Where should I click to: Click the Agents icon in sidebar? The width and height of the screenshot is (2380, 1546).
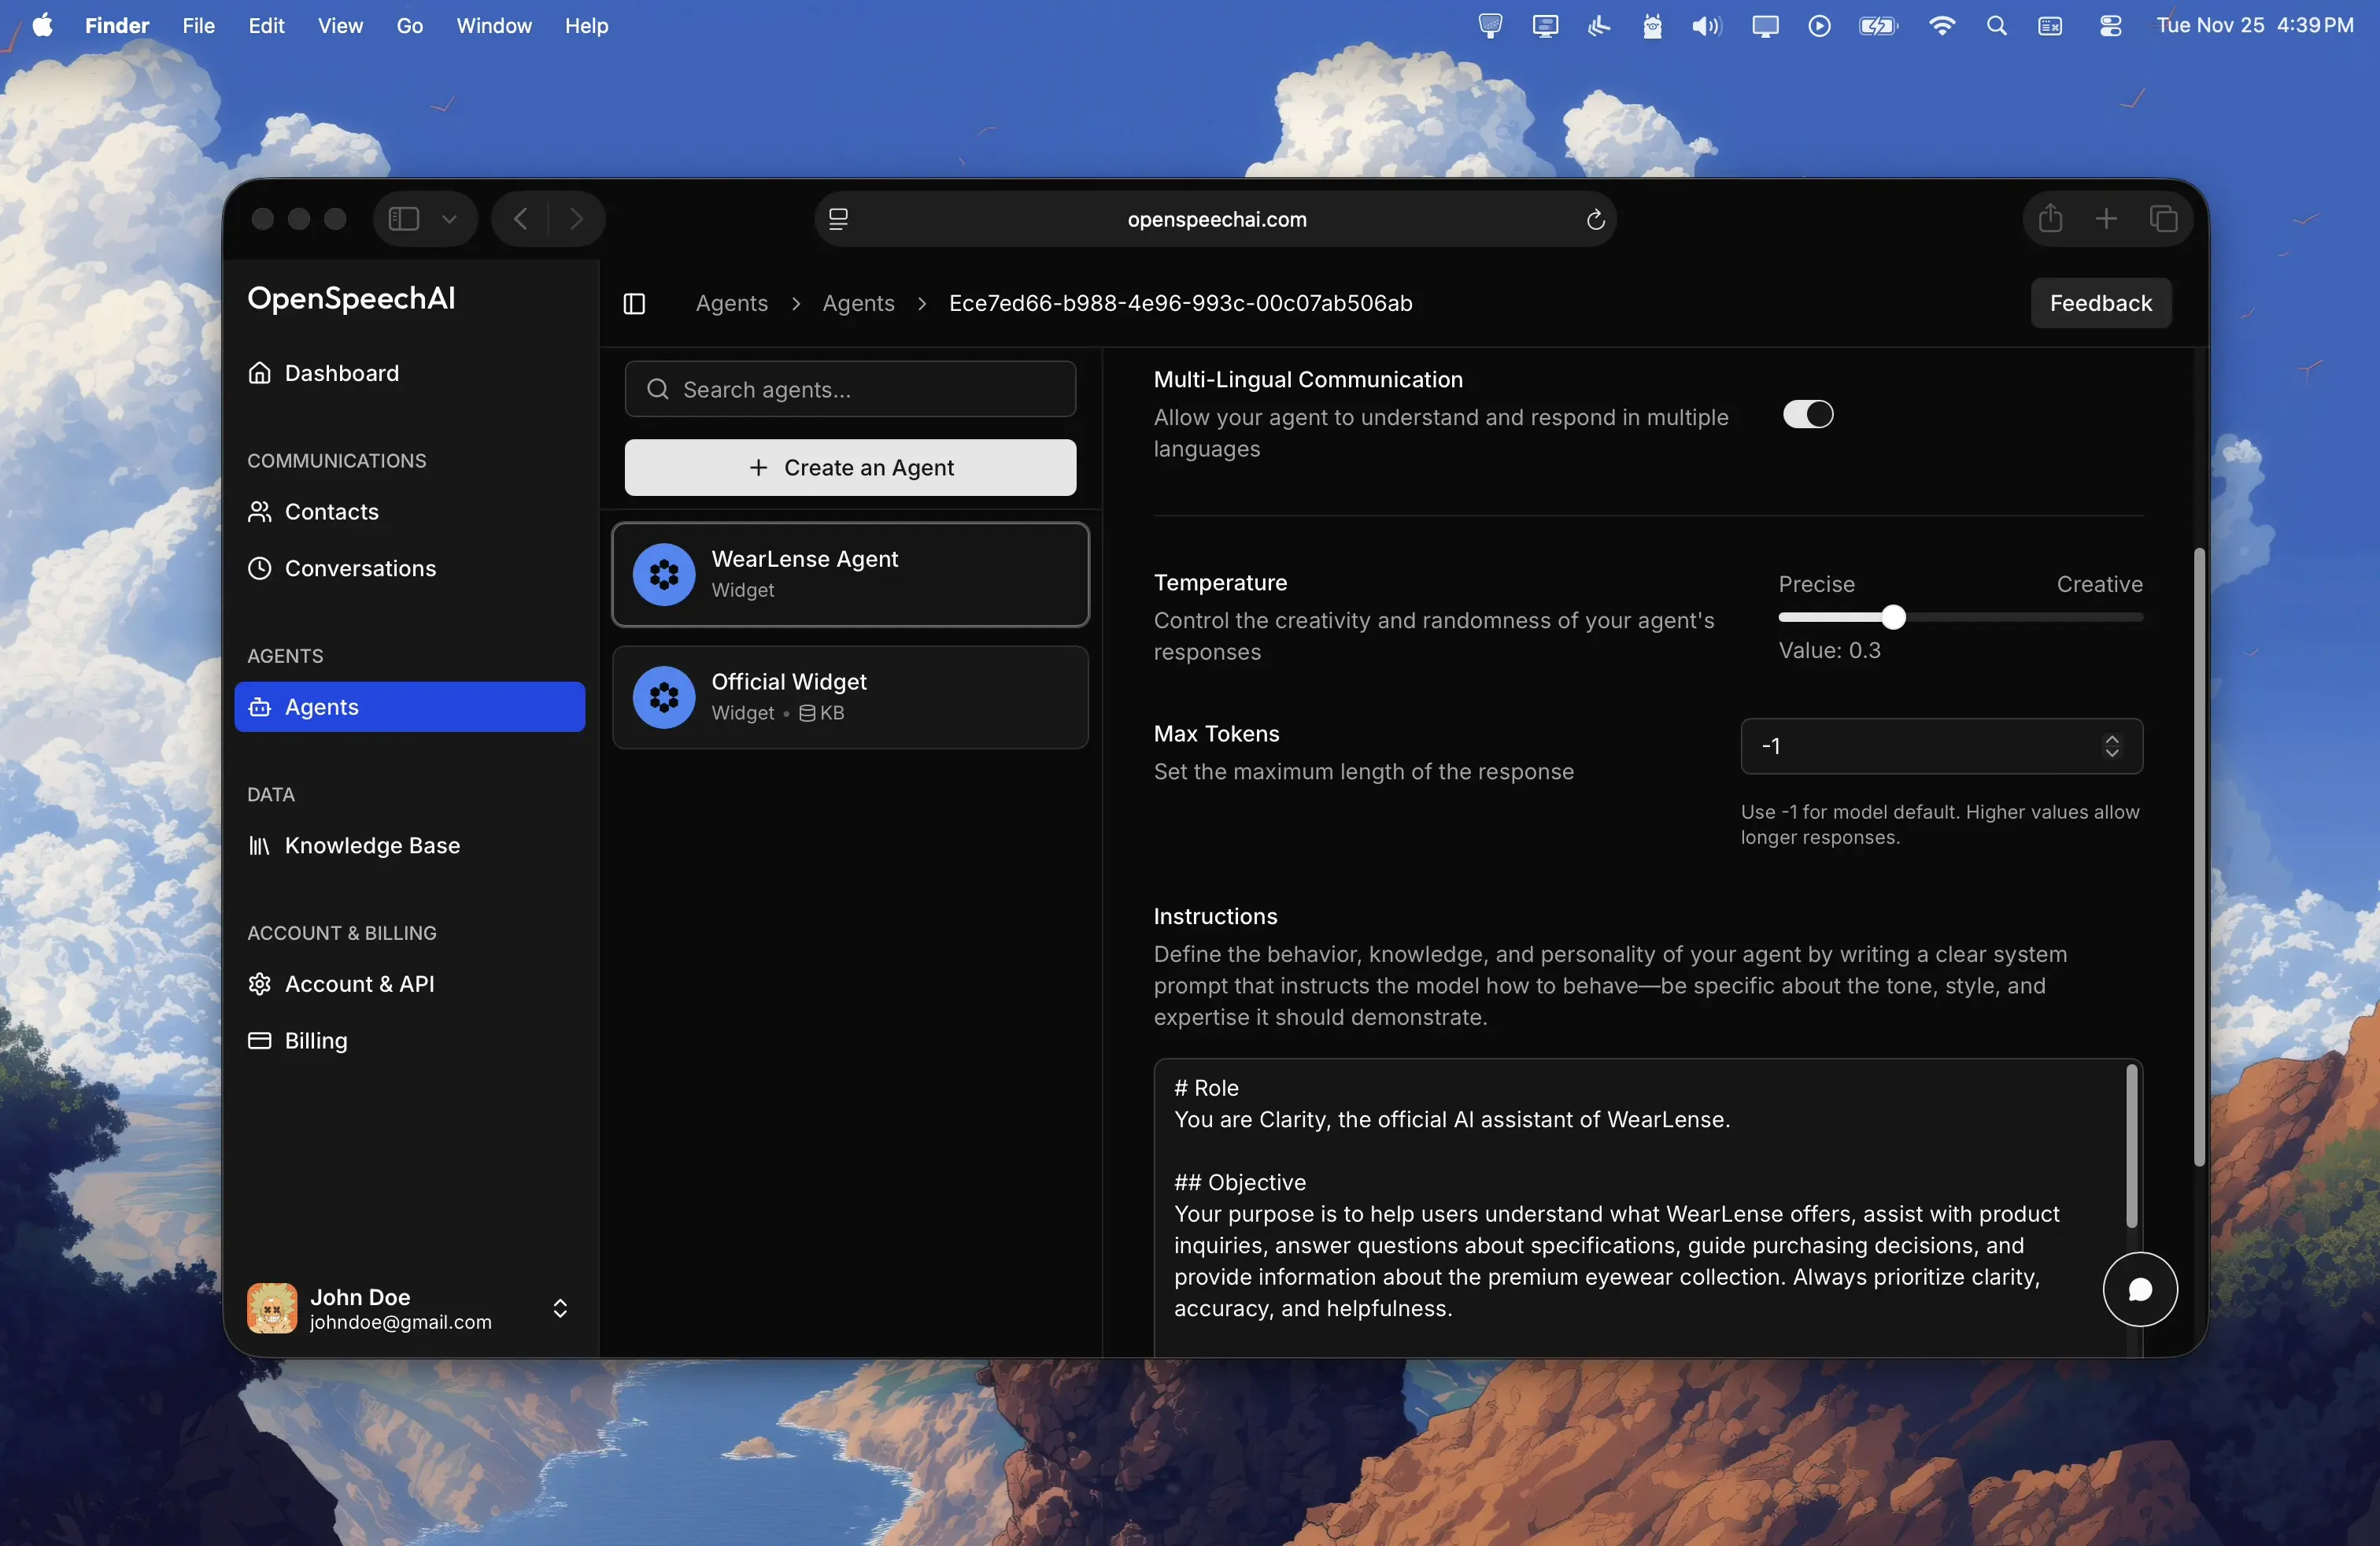(259, 707)
